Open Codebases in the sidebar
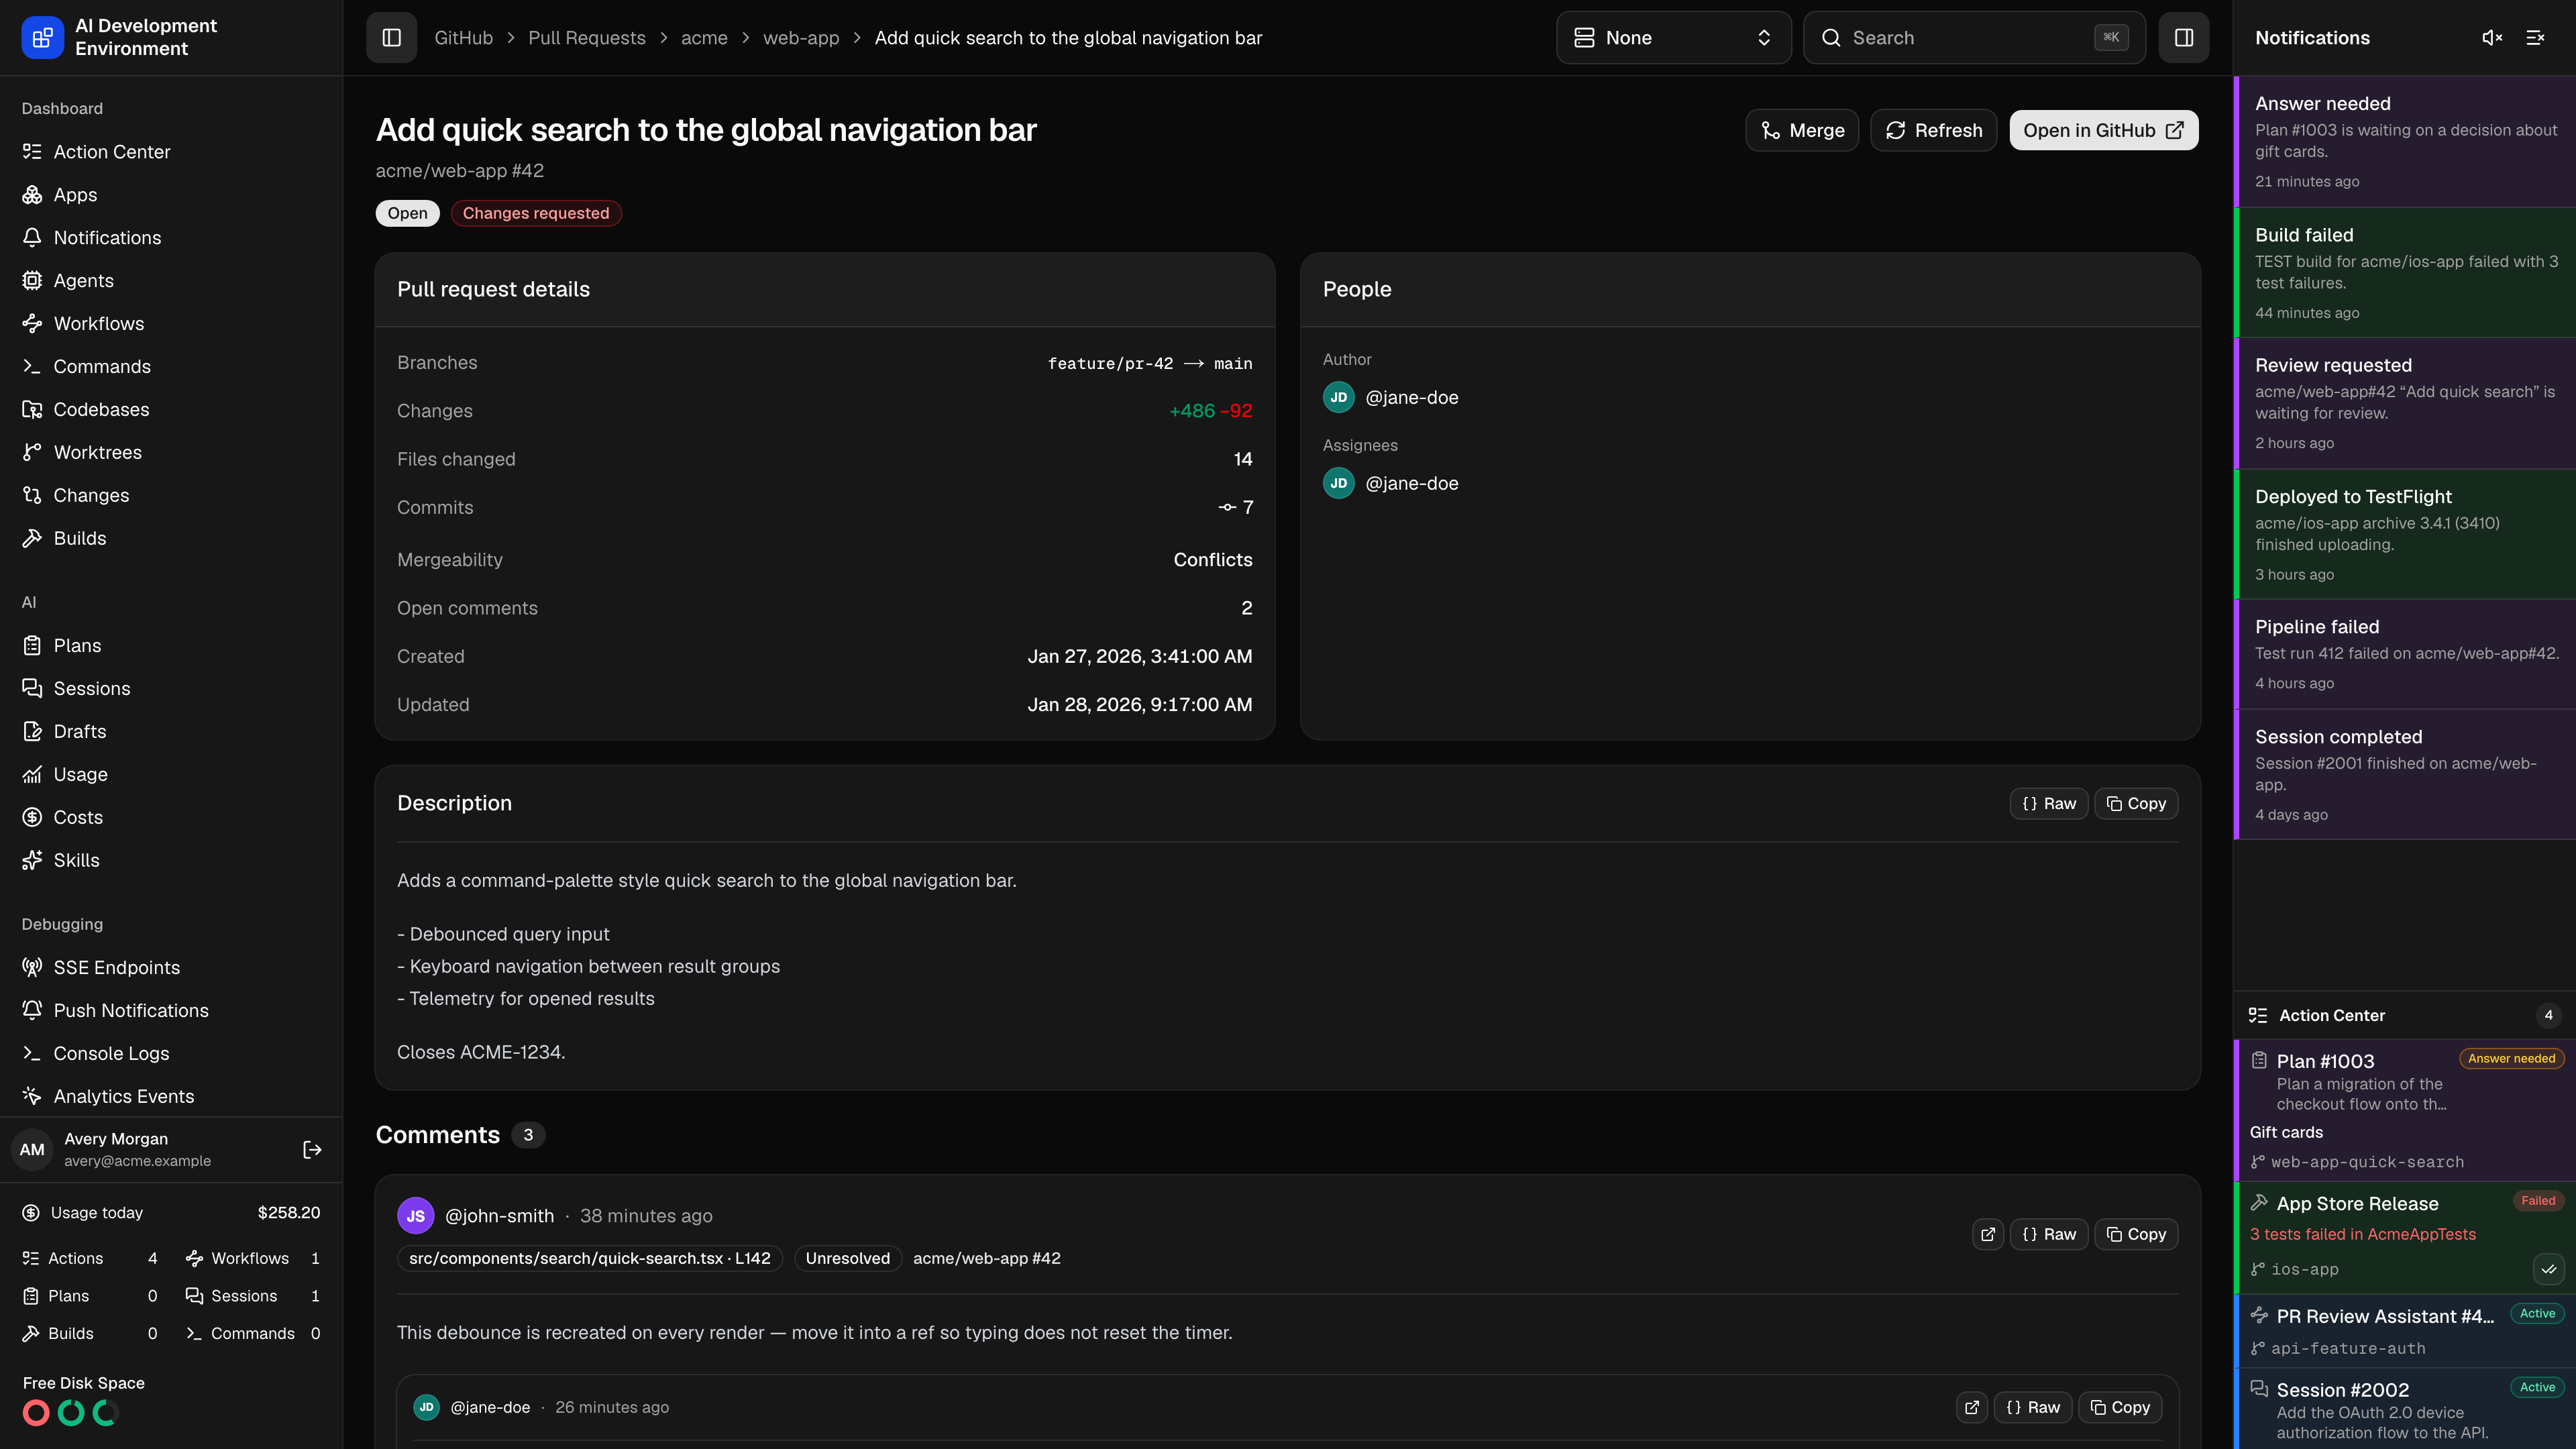Image resolution: width=2576 pixels, height=1449 pixels. (171, 410)
